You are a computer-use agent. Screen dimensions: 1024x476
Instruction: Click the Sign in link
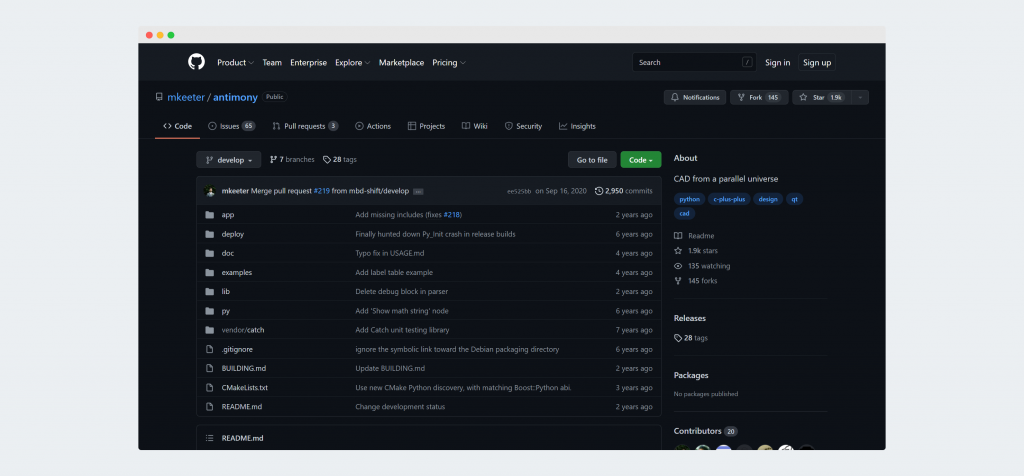click(x=778, y=63)
